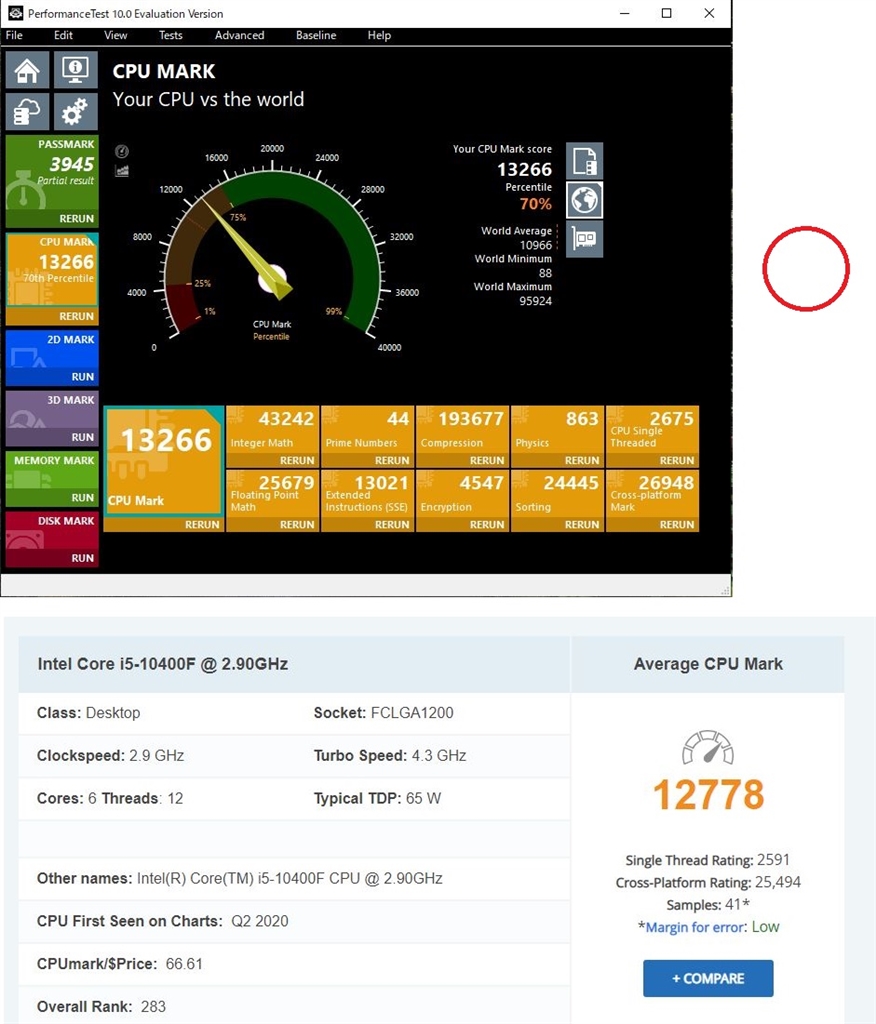The height and width of the screenshot is (1024, 876).
Task: Click the 'Typical TDP: 65 W' text
Action: coord(378,799)
